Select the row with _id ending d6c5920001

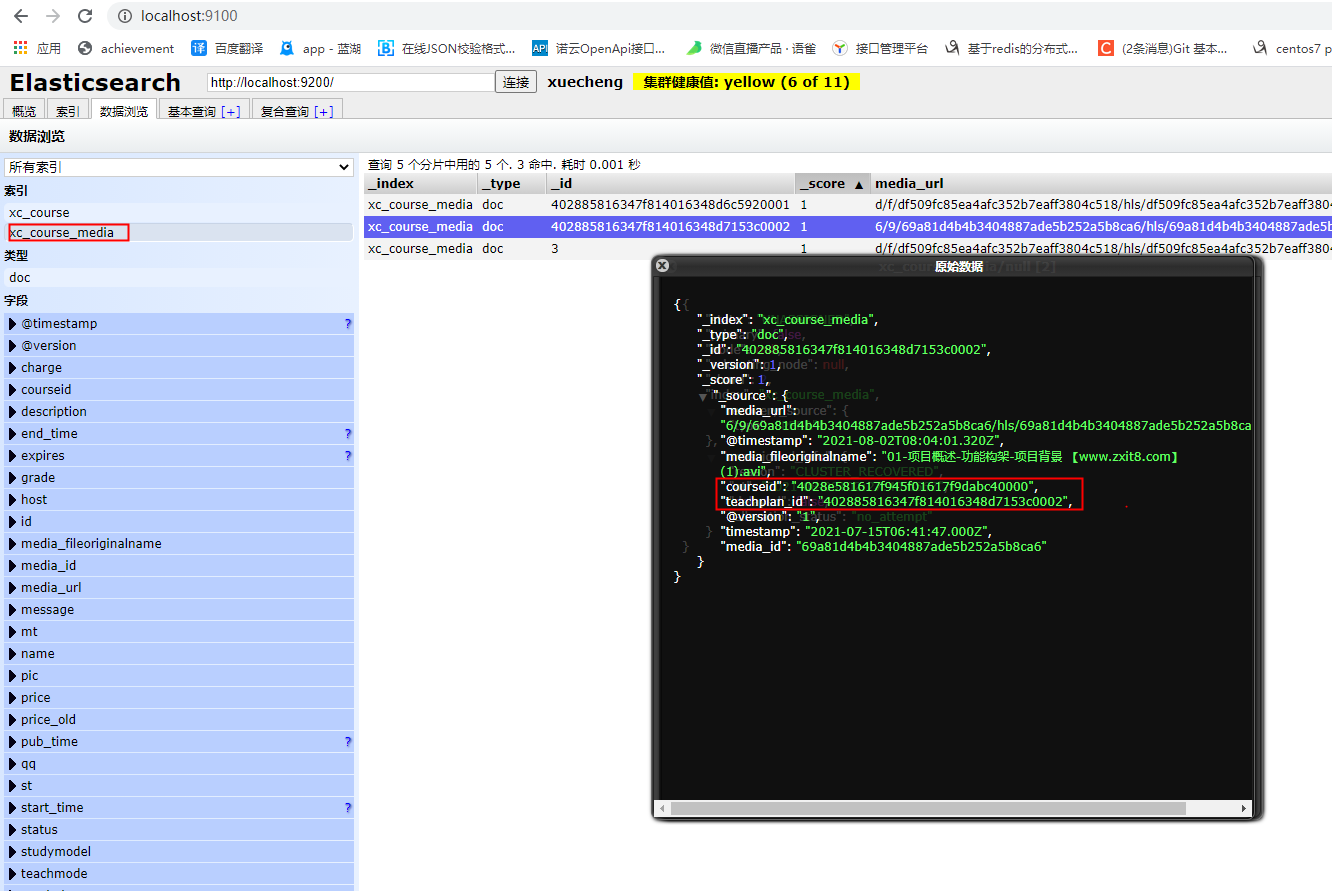click(x=848, y=205)
